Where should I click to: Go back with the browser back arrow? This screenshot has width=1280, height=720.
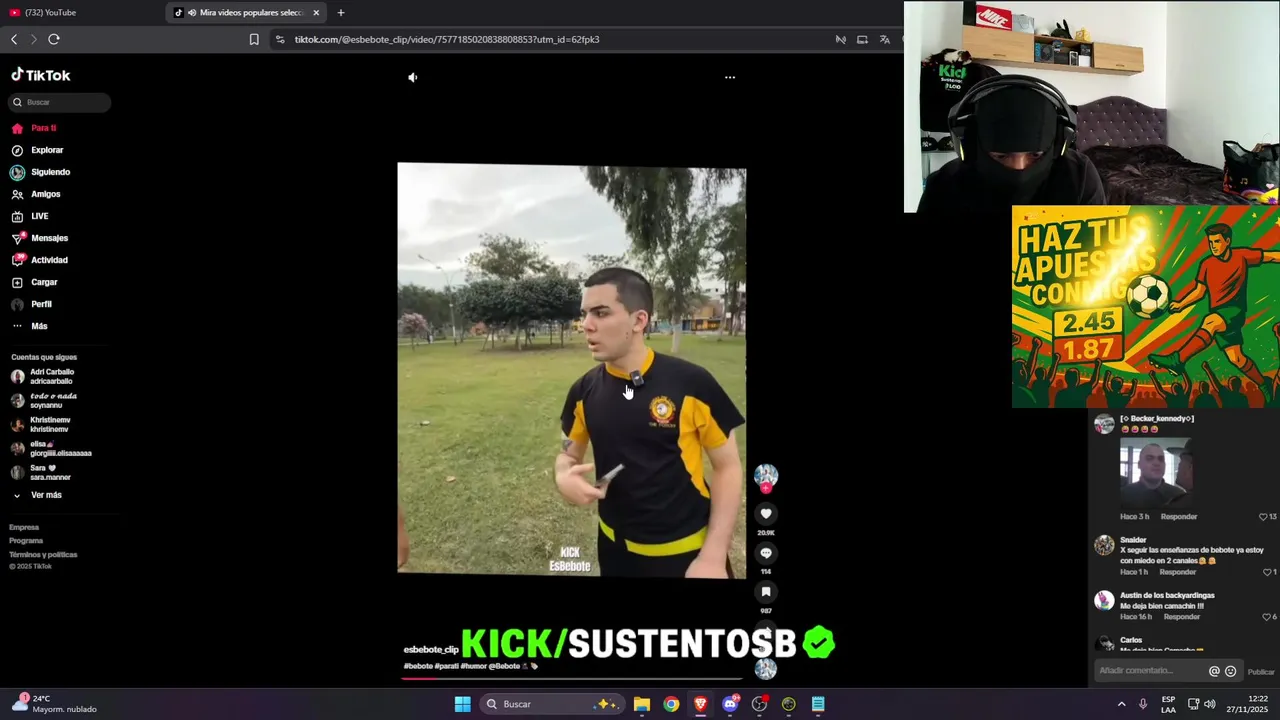point(14,39)
